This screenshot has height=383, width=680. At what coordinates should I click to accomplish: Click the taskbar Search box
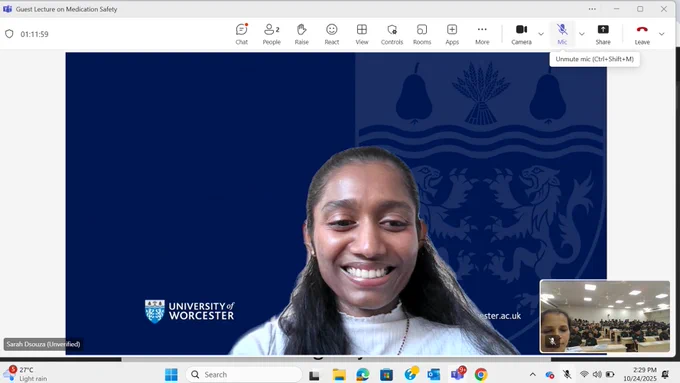pyautogui.click(x=244, y=374)
